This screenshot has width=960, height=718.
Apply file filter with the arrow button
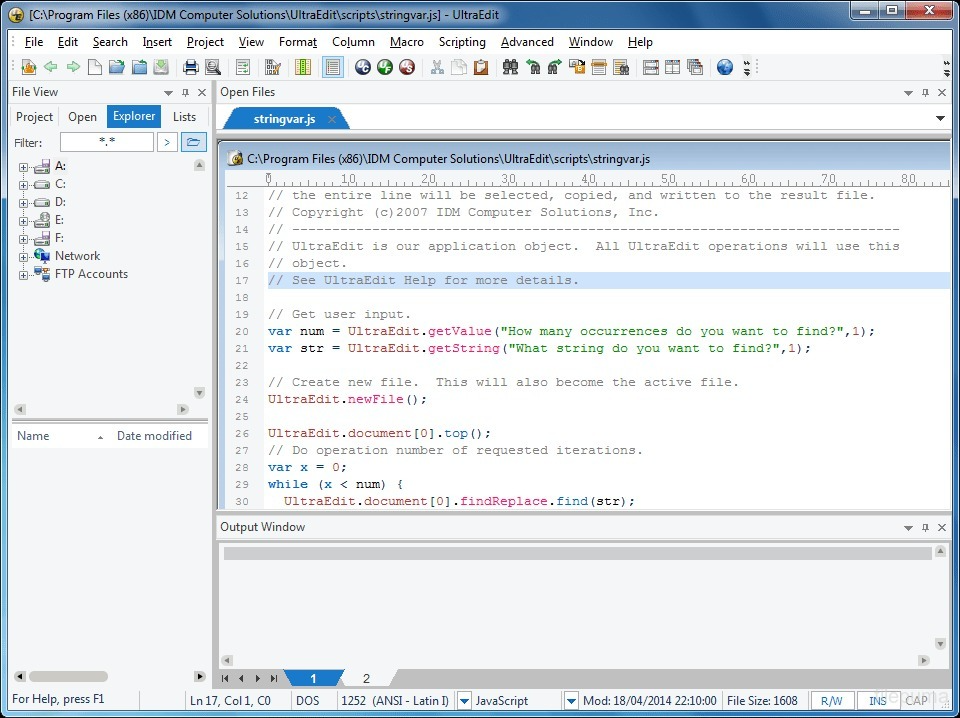pos(166,142)
